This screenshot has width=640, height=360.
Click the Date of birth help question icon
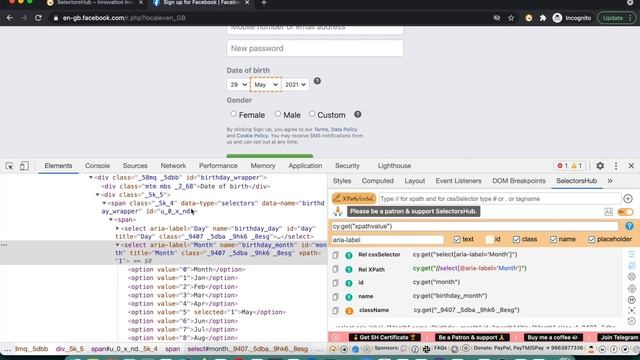[317, 81]
